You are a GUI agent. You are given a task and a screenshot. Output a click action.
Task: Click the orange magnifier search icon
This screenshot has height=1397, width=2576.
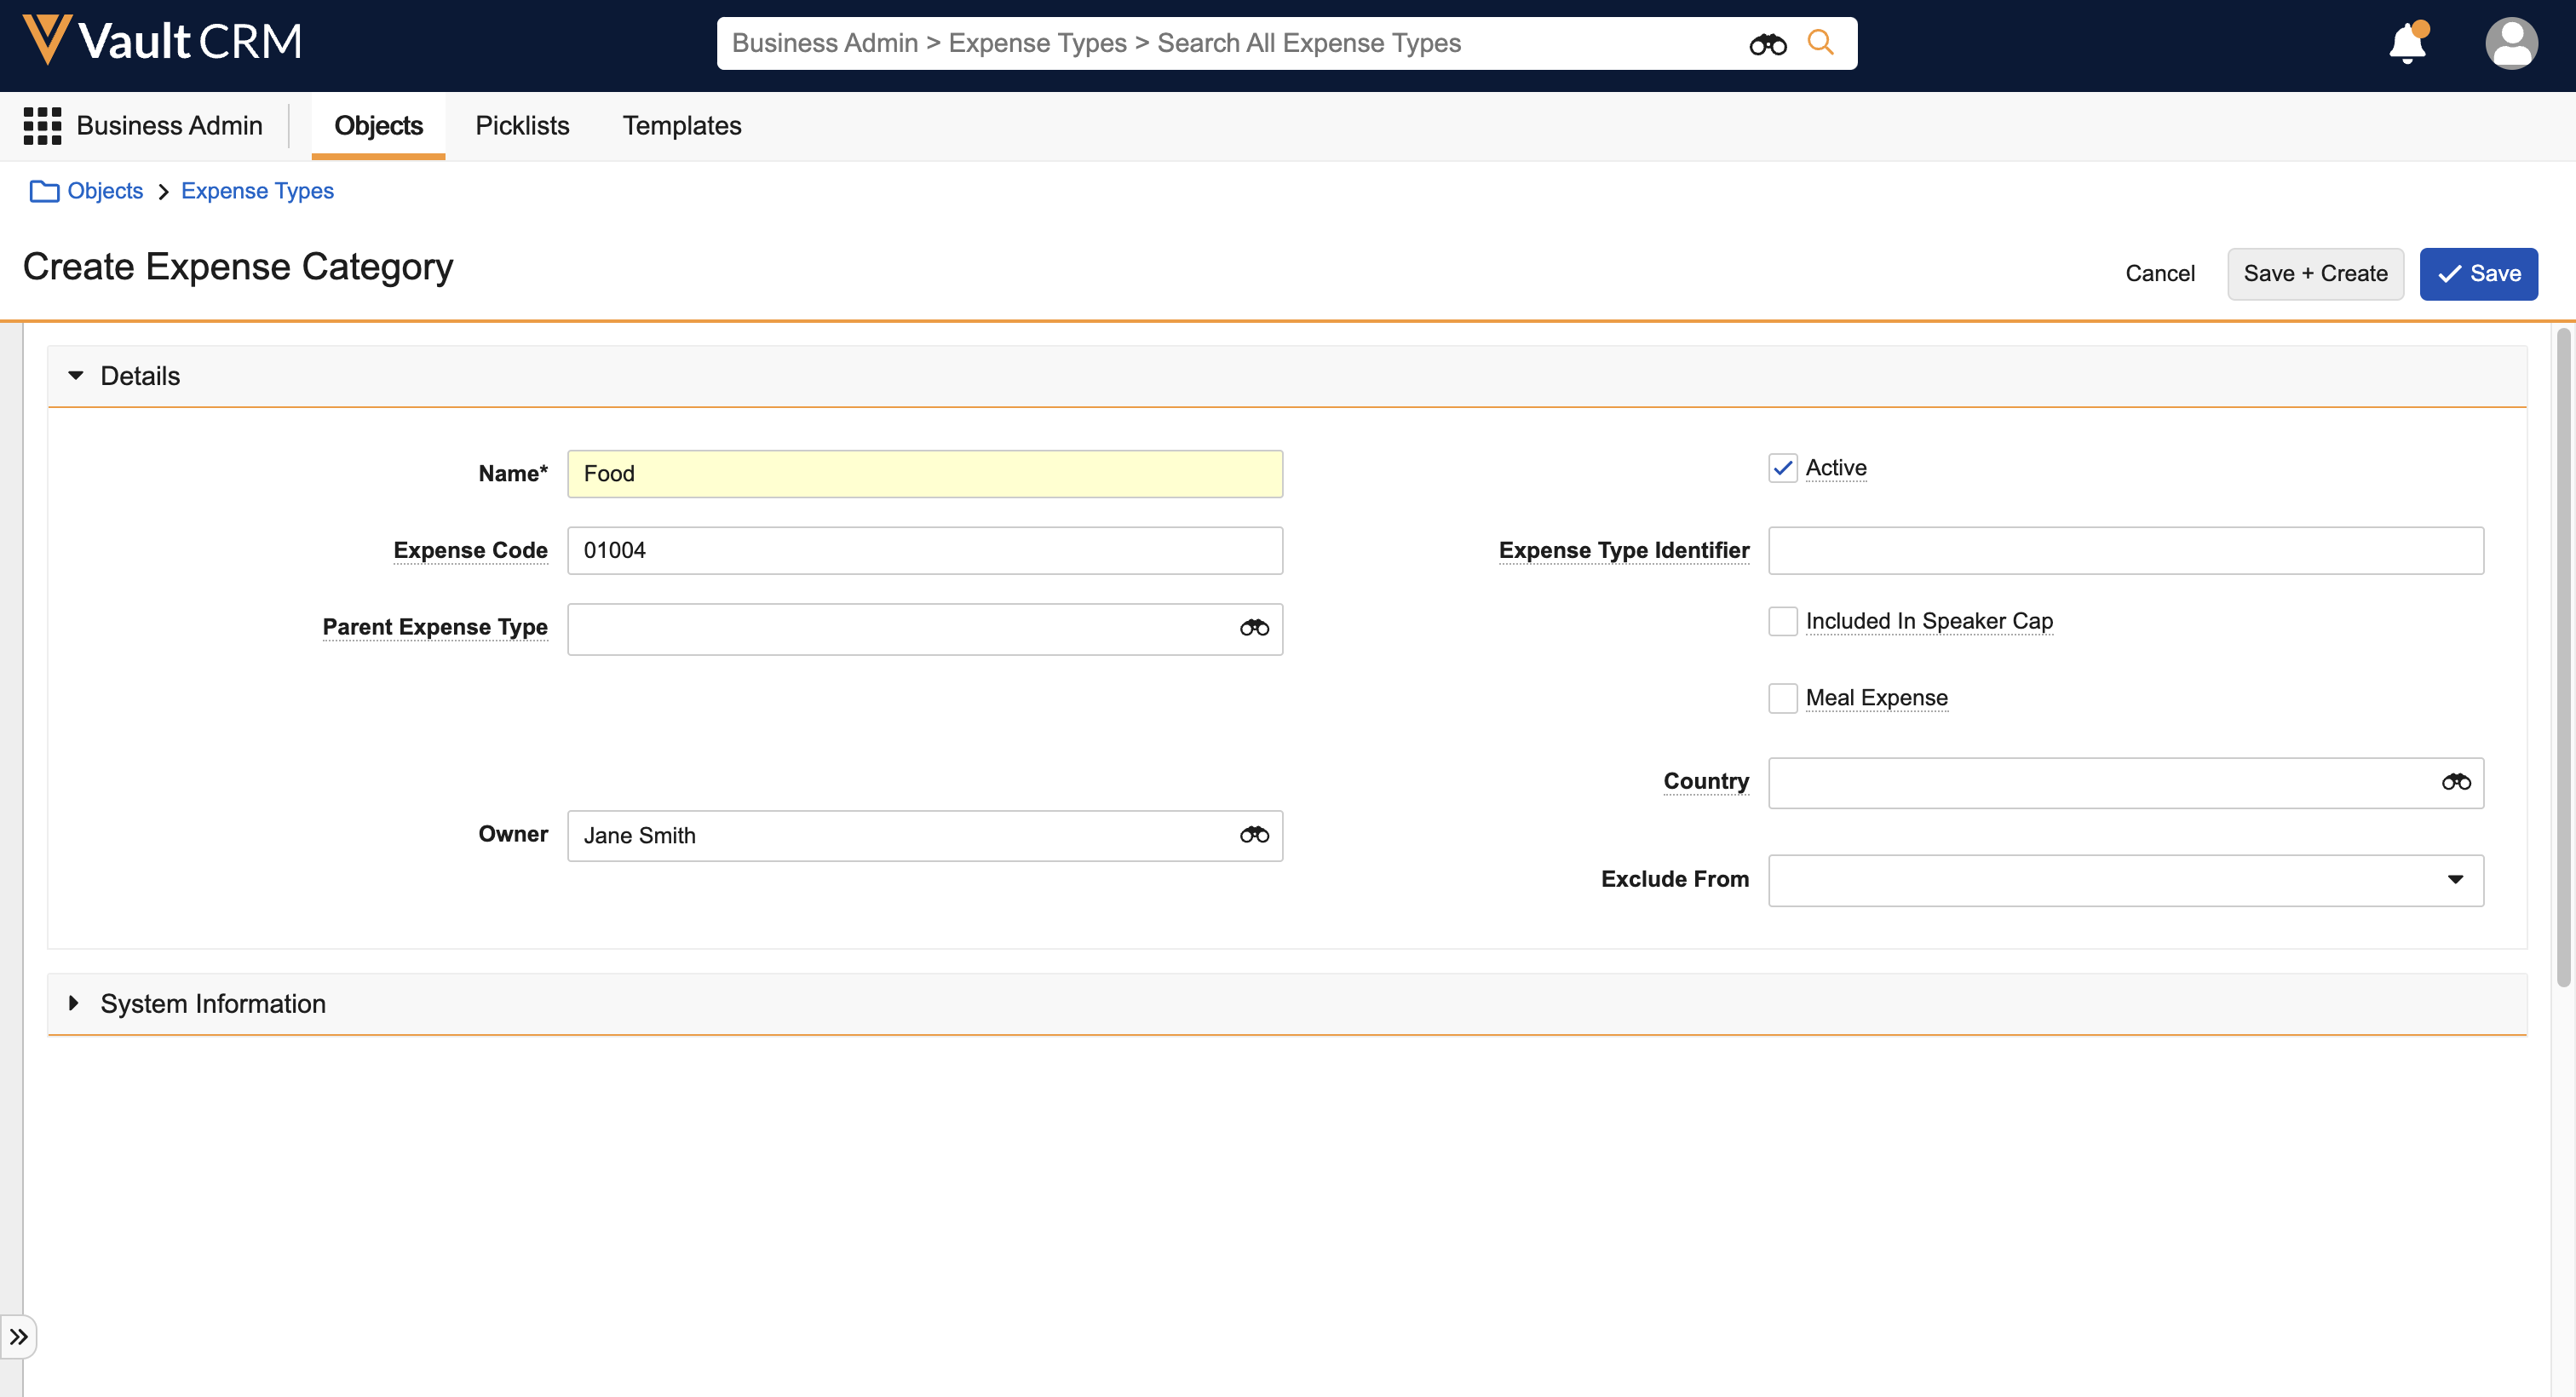[1820, 43]
